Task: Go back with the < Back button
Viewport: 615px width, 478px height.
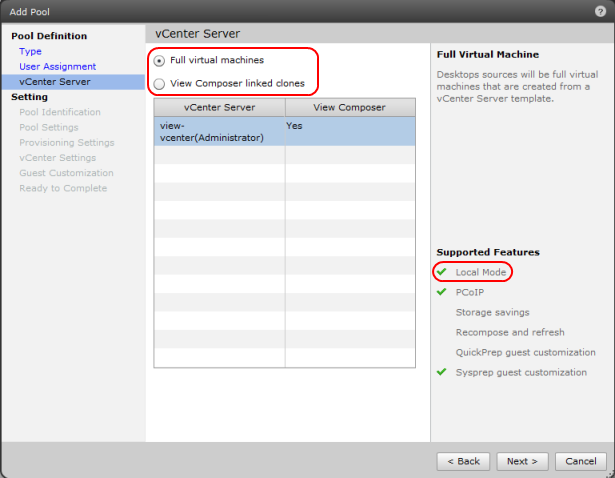Action: [463, 461]
